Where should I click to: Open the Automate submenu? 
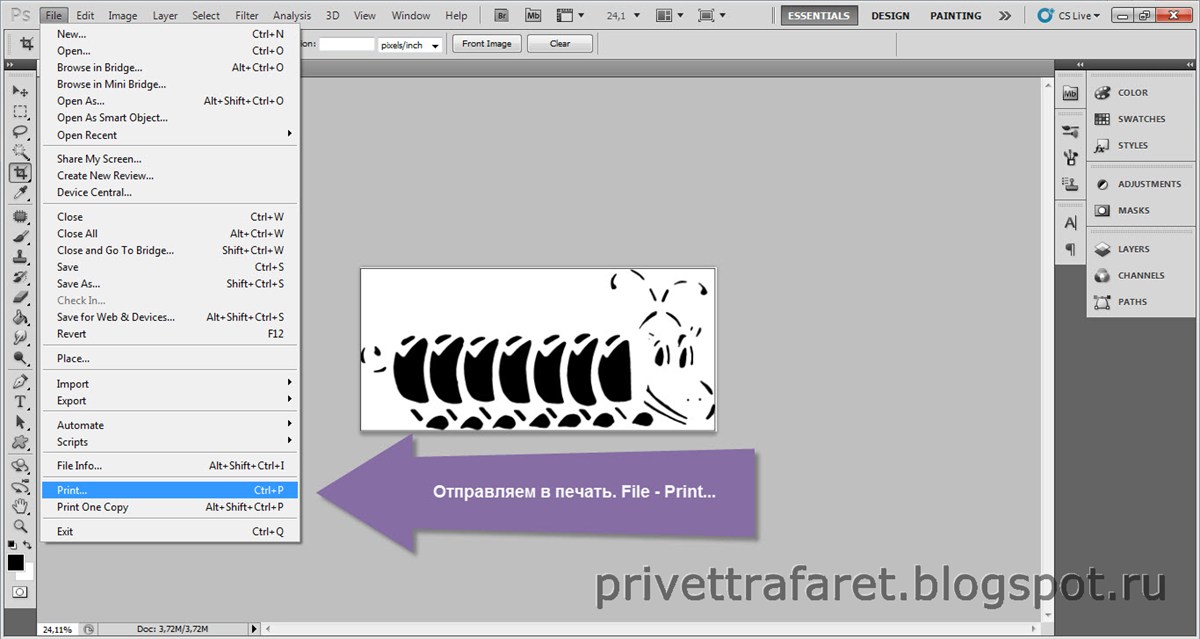pos(170,425)
